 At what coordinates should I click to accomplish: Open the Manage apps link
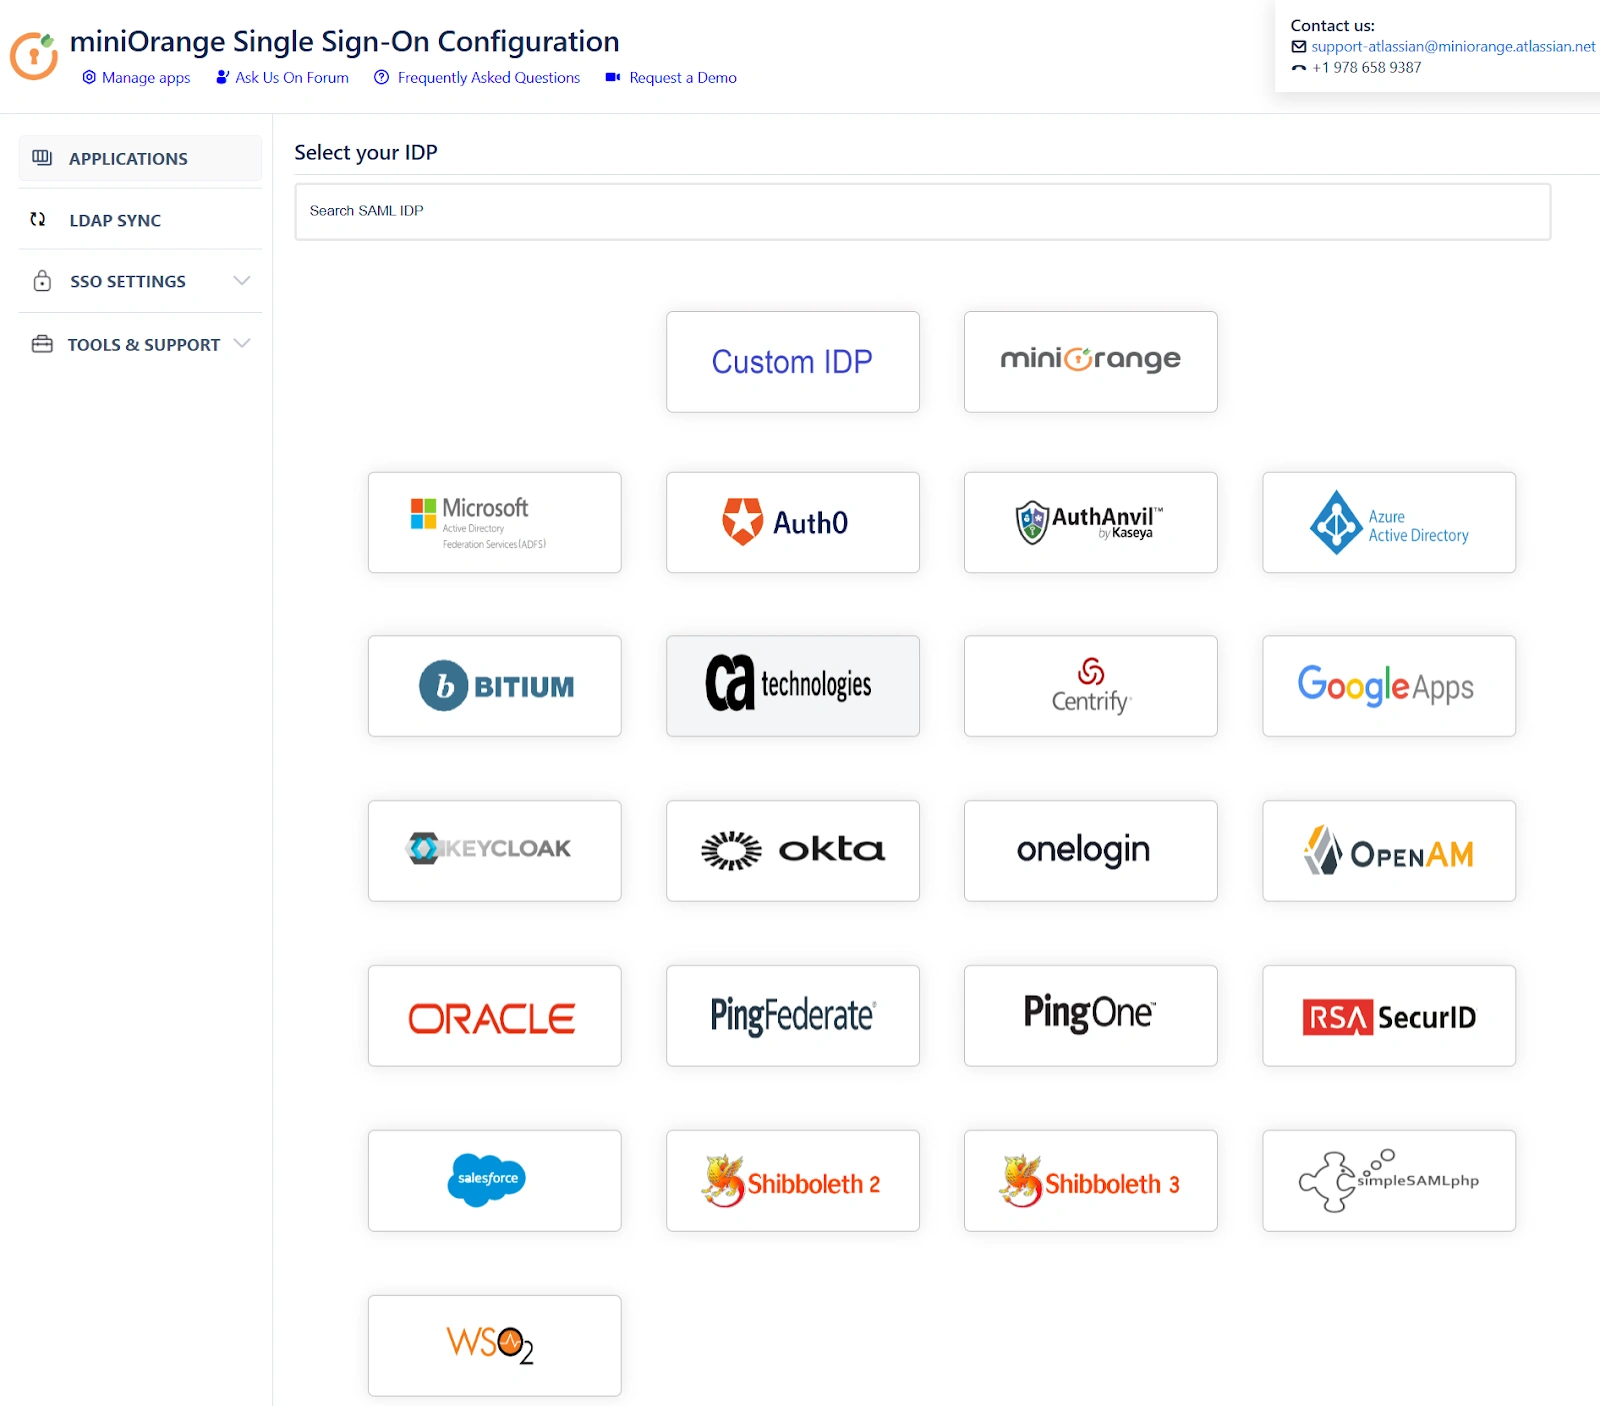[137, 78]
